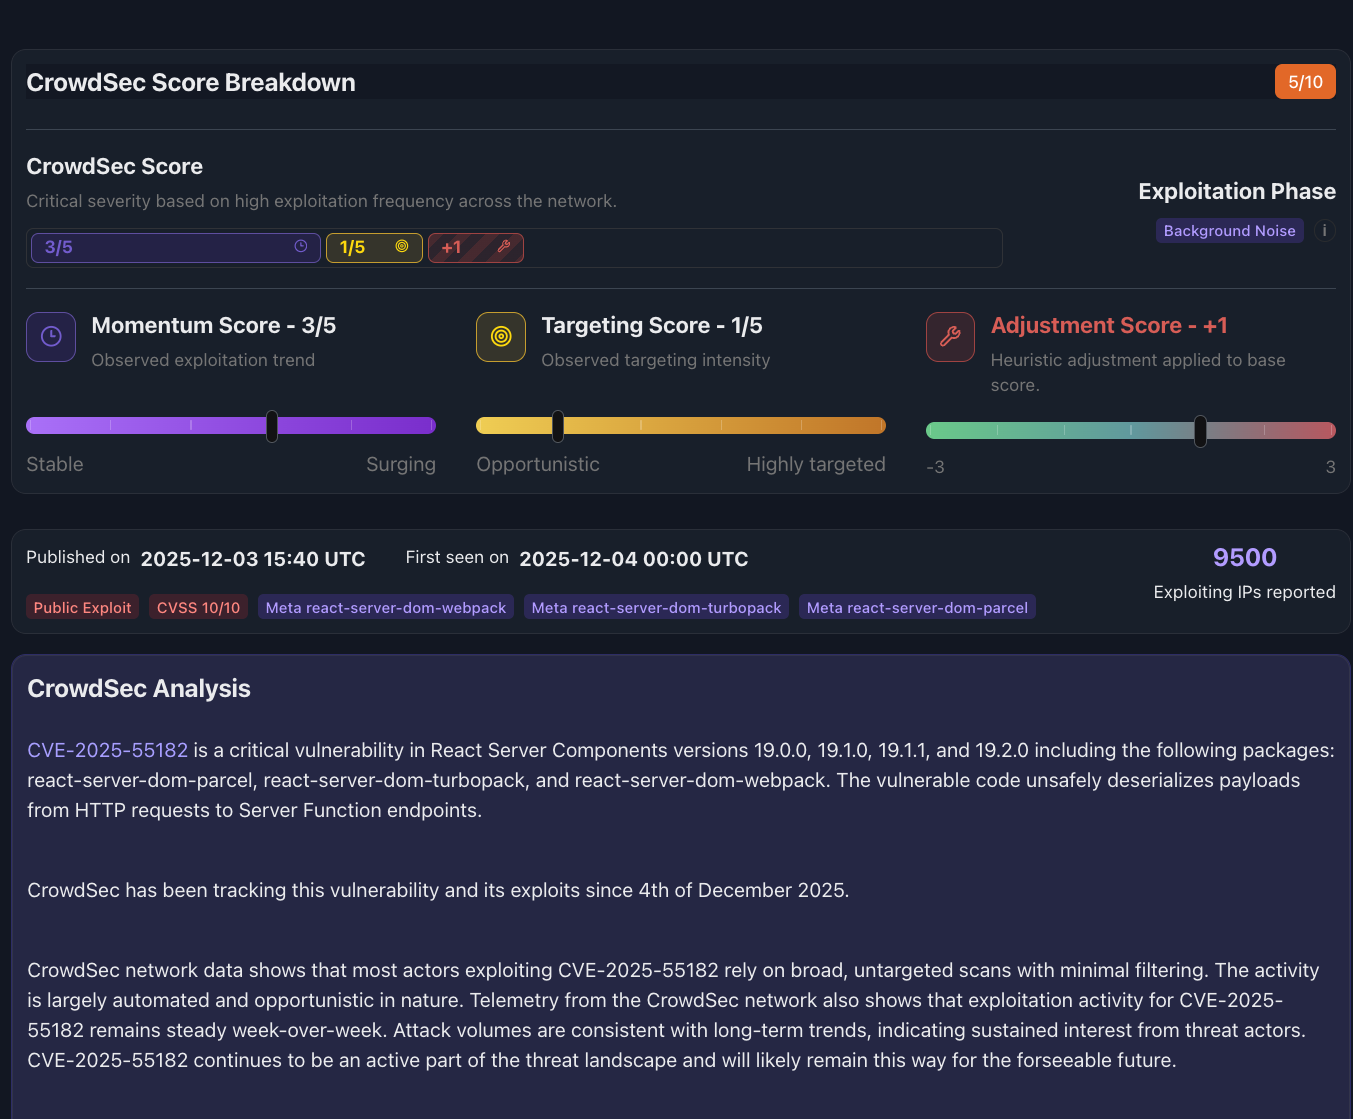Click the Meta react-server-dom-turbopack tag

(x=656, y=608)
